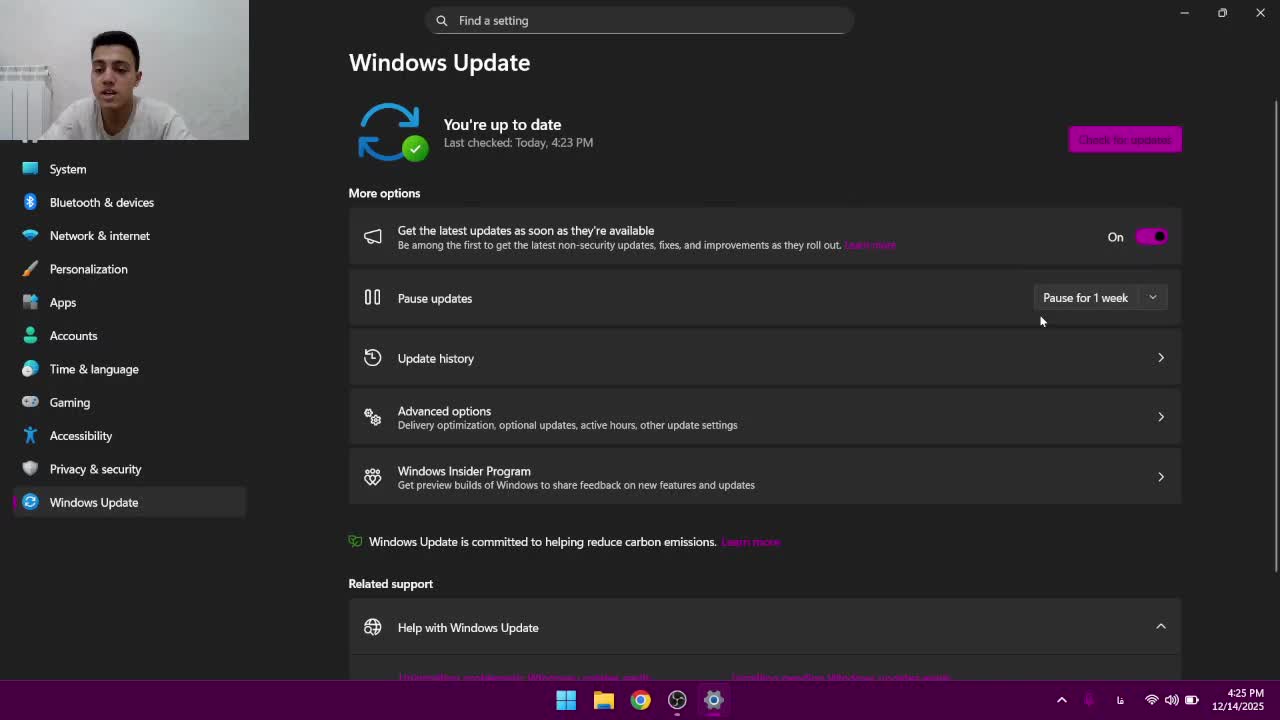Click the Windows Update sync status icon
The height and width of the screenshot is (720, 1280).
391,132
